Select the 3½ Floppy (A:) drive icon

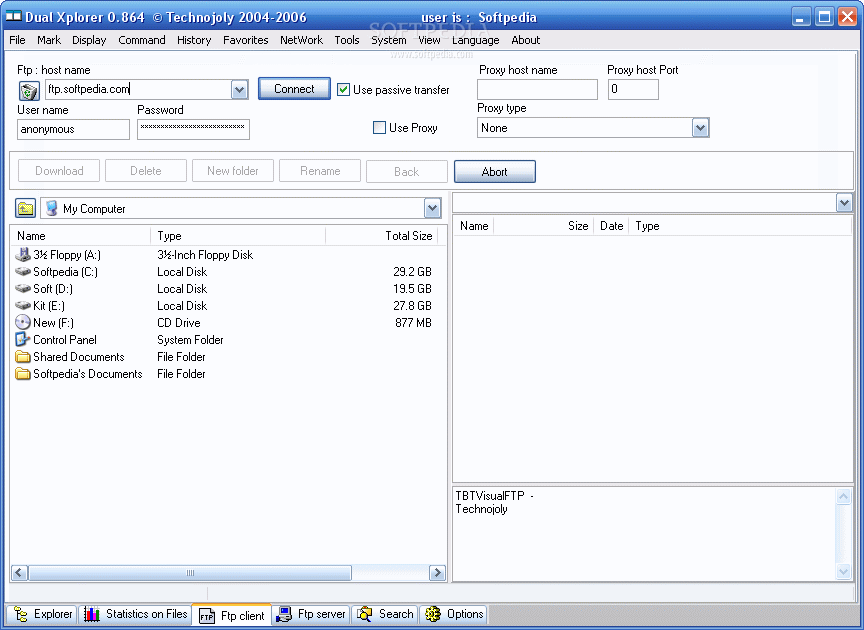(x=23, y=255)
